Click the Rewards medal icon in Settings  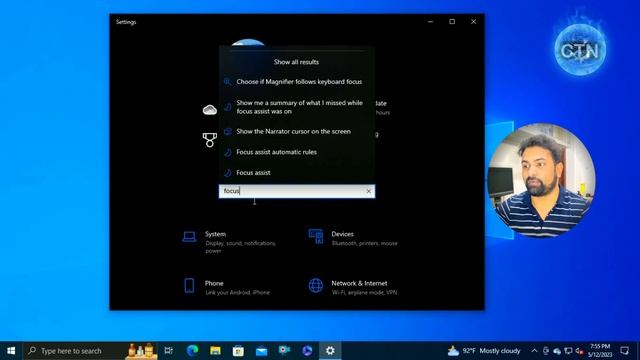pos(210,140)
